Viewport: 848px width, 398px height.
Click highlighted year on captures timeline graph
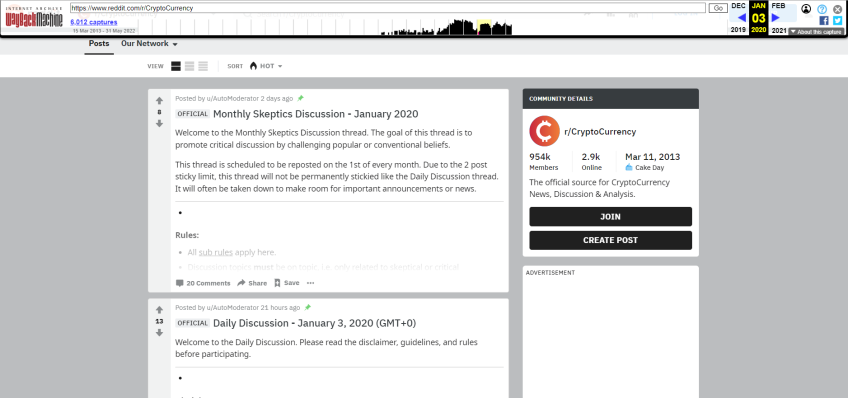[484, 27]
